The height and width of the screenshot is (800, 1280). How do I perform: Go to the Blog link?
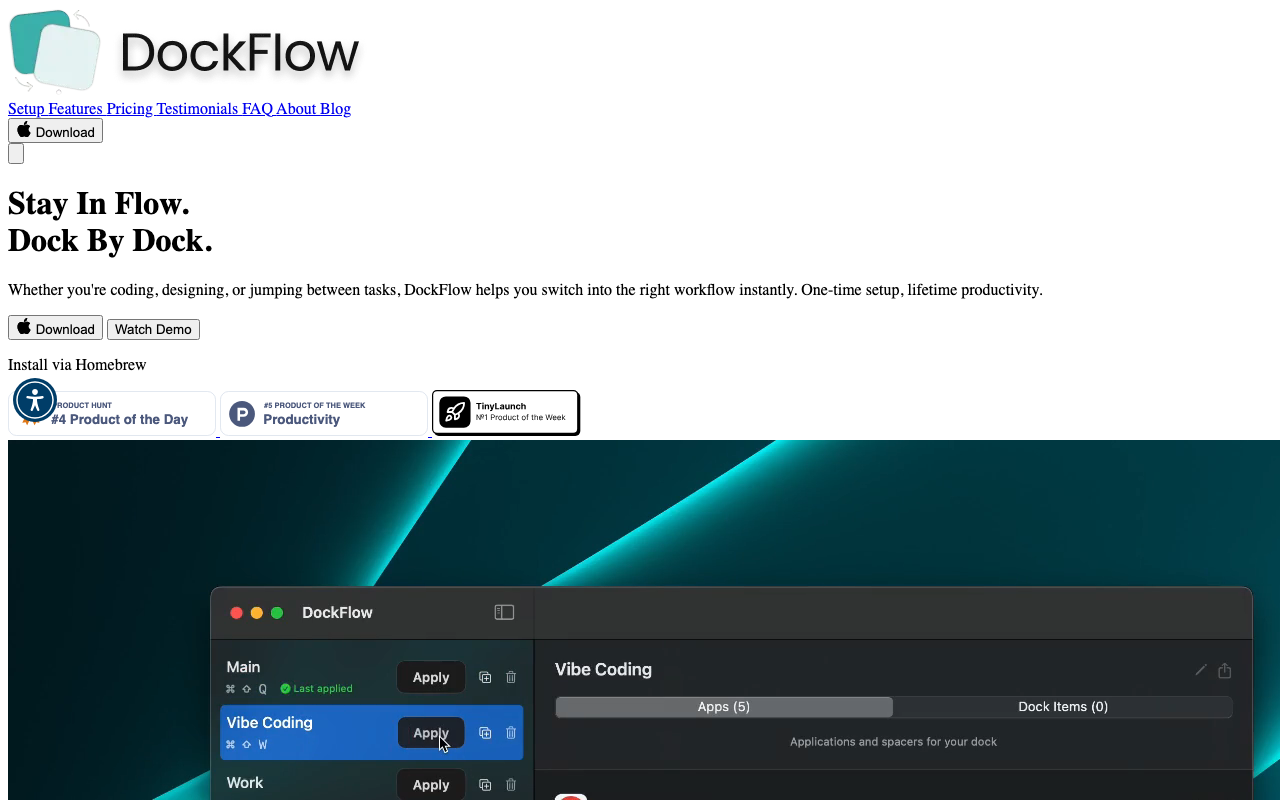pyautogui.click(x=335, y=109)
